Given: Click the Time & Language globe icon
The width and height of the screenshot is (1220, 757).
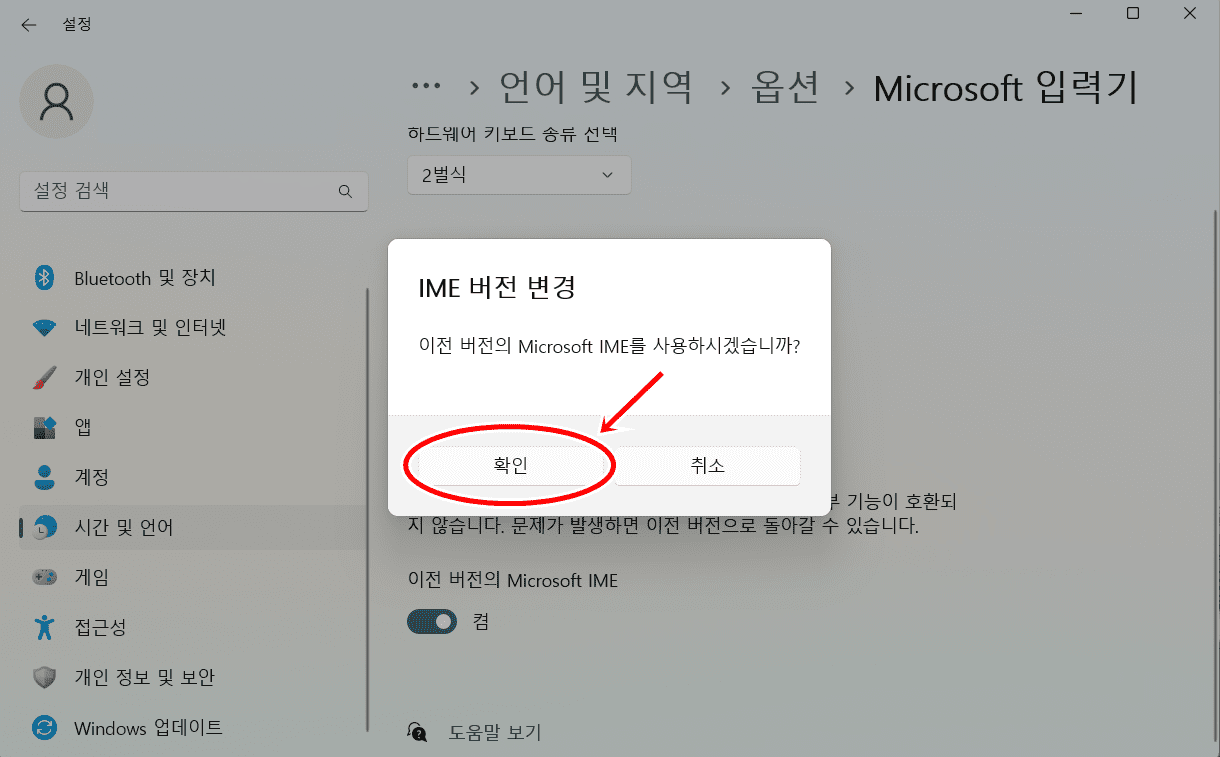Looking at the screenshot, I should pyautogui.click(x=44, y=528).
